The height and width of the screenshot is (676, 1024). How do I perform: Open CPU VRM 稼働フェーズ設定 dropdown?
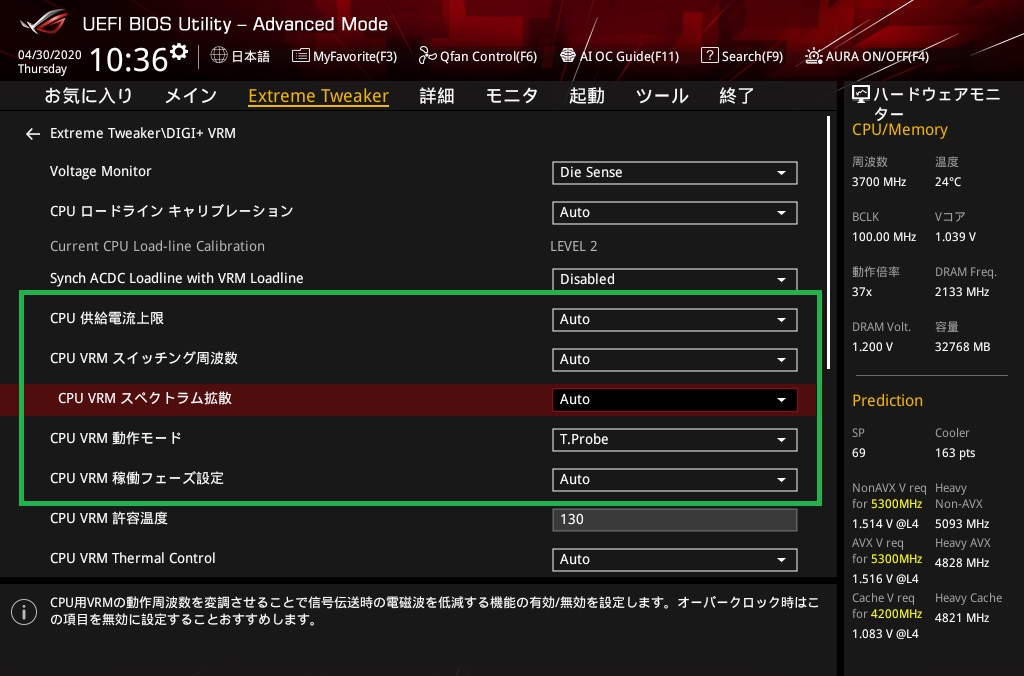tap(675, 479)
